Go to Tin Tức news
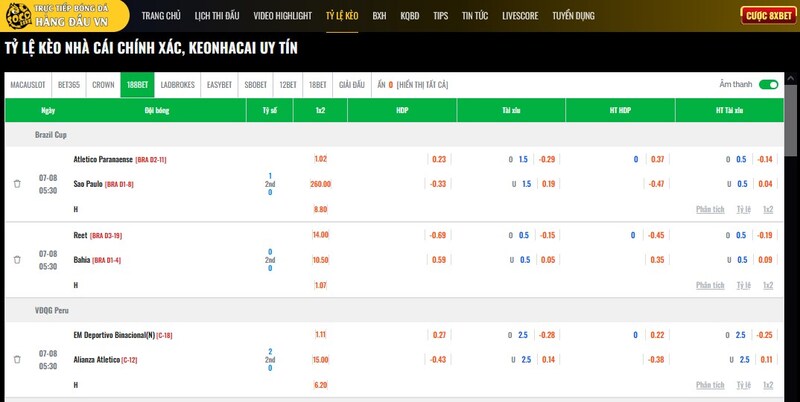The image size is (800, 402). (475, 16)
